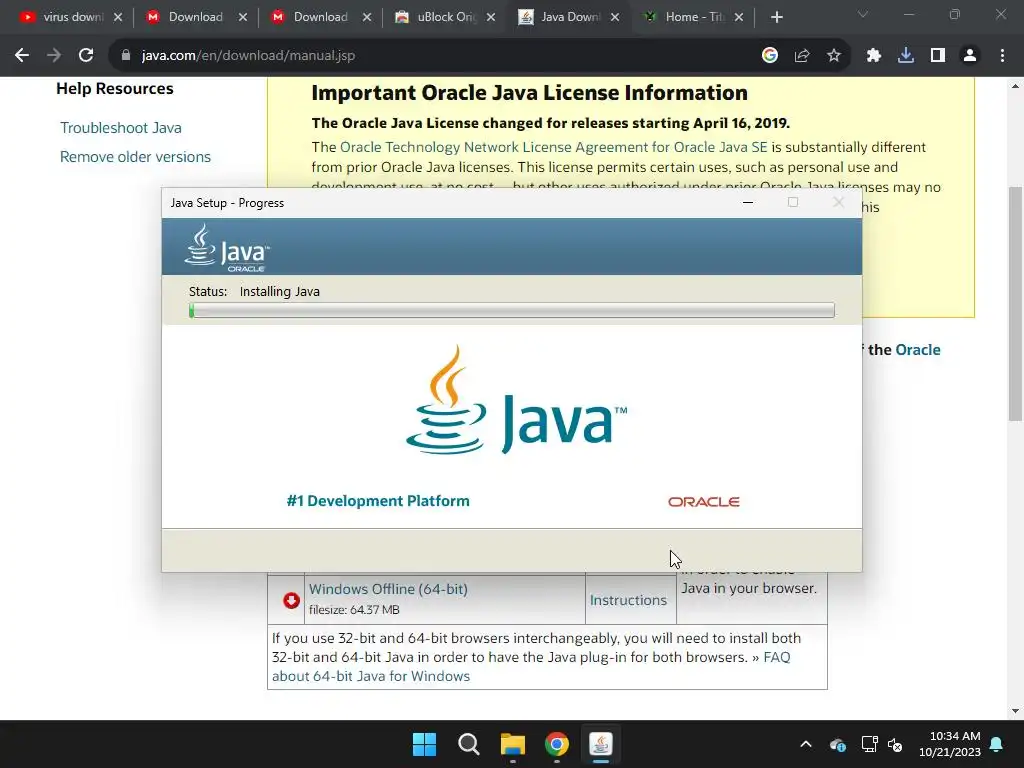Click the address bar URL

tap(248, 56)
